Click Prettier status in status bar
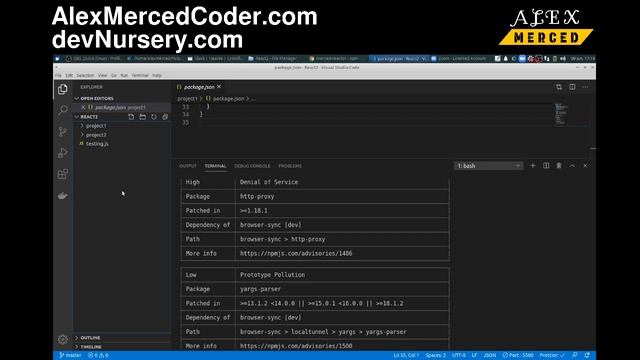The height and width of the screenshot is (360, 640). (552, 356)
